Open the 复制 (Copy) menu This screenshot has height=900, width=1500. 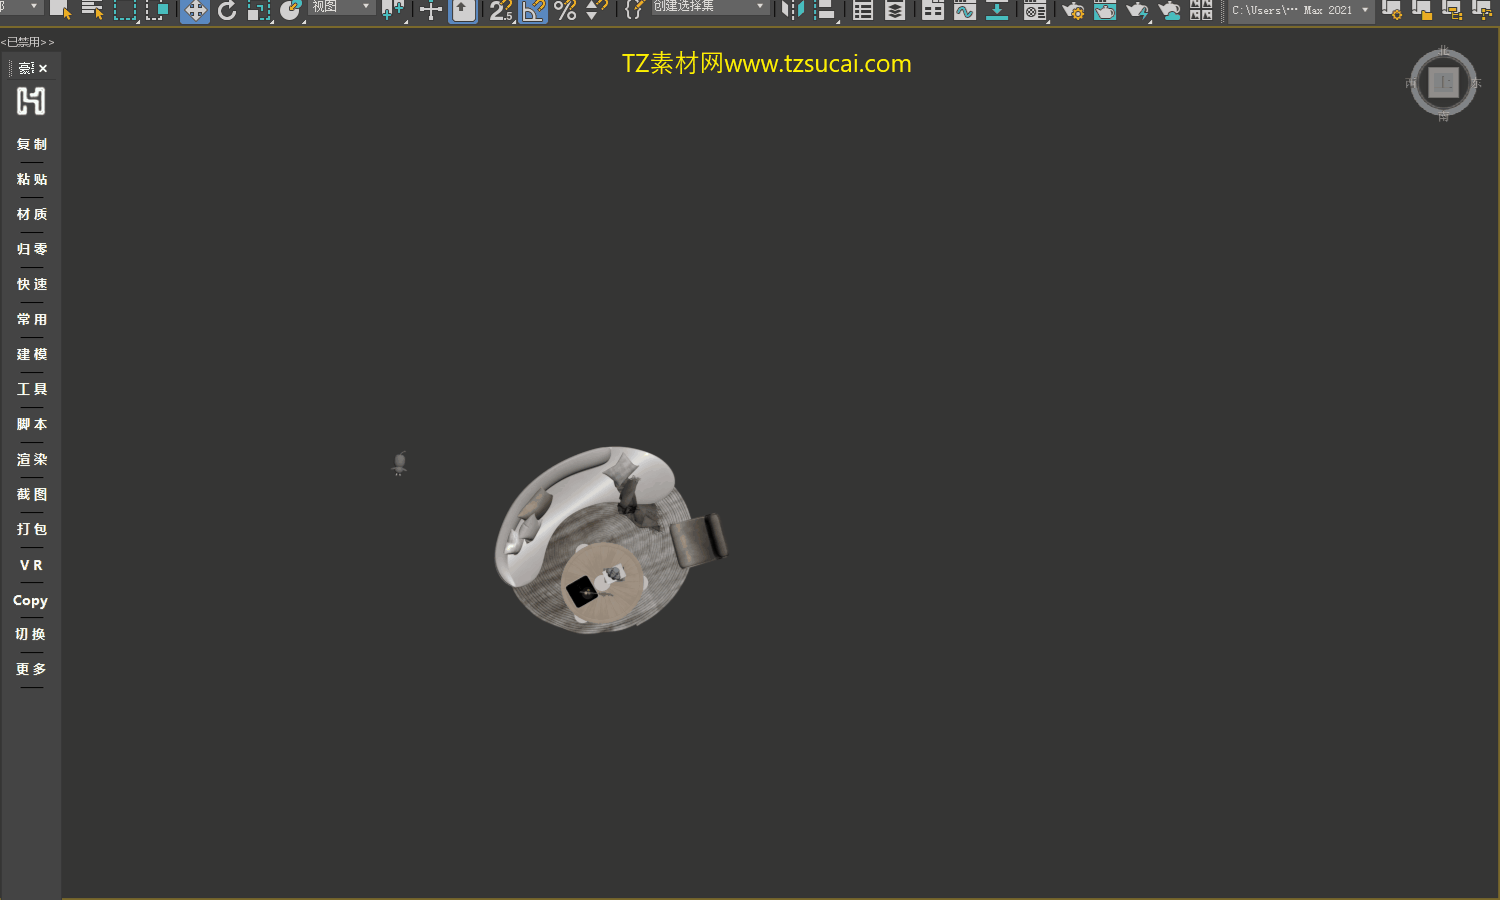(32, 144)
